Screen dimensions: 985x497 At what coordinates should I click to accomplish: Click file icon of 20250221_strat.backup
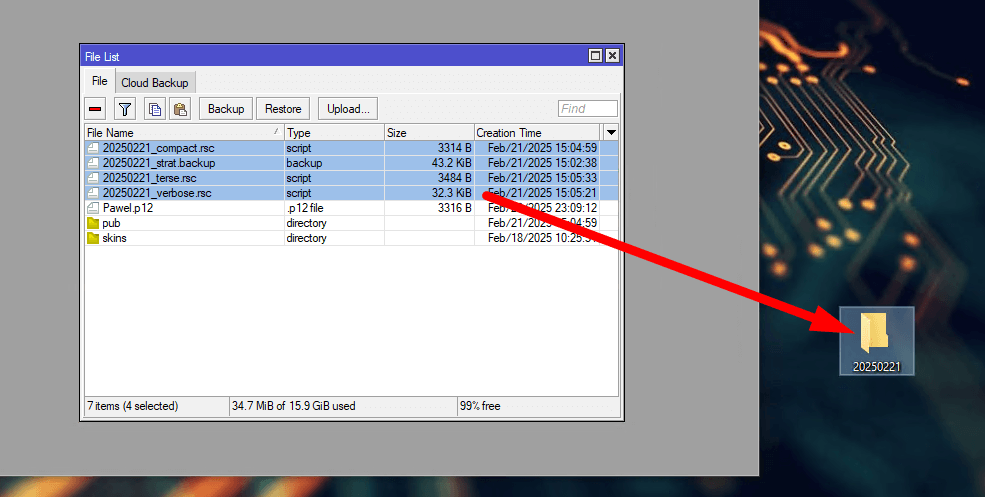(x=93, y=163)
